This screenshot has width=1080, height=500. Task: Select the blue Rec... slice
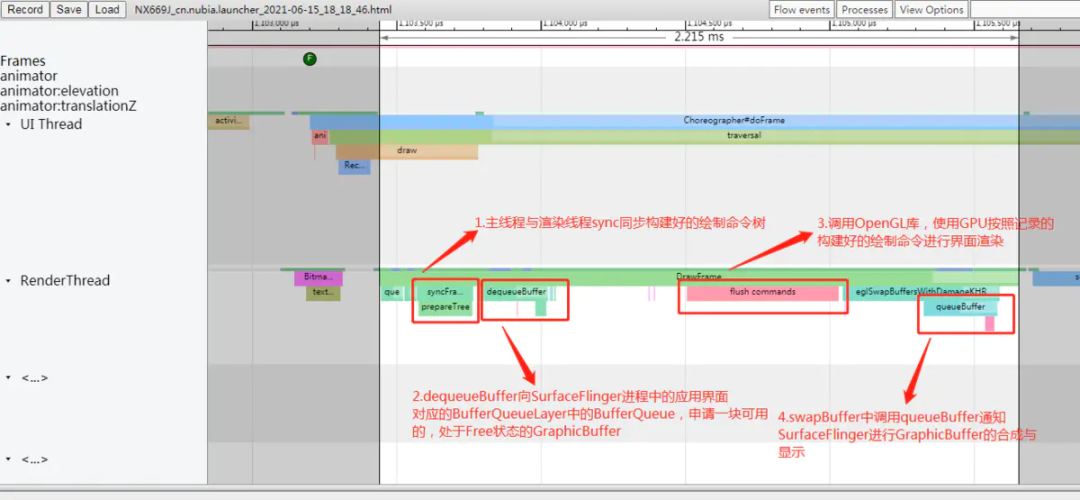(354, 166)
